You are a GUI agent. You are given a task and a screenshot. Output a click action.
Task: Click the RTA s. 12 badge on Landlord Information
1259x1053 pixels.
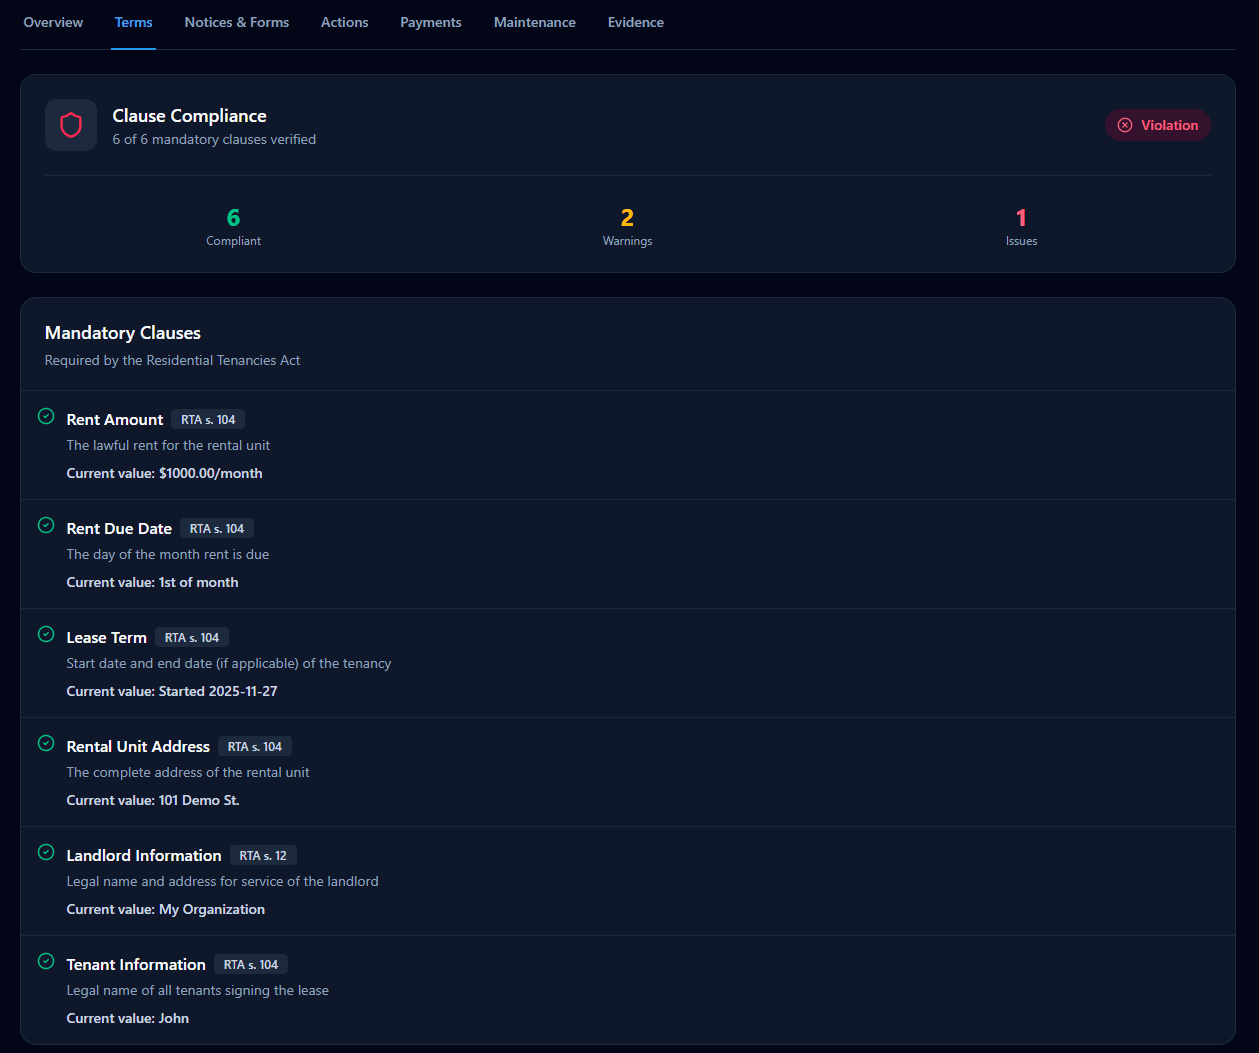tap(263, 856)
